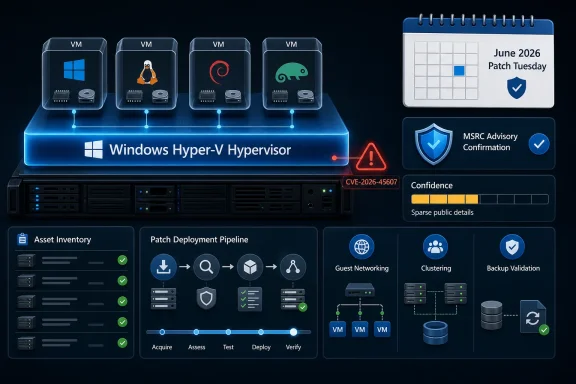576x384 pixels.
Task: Click the server stack below the download icon
Action: coord(163,298)
